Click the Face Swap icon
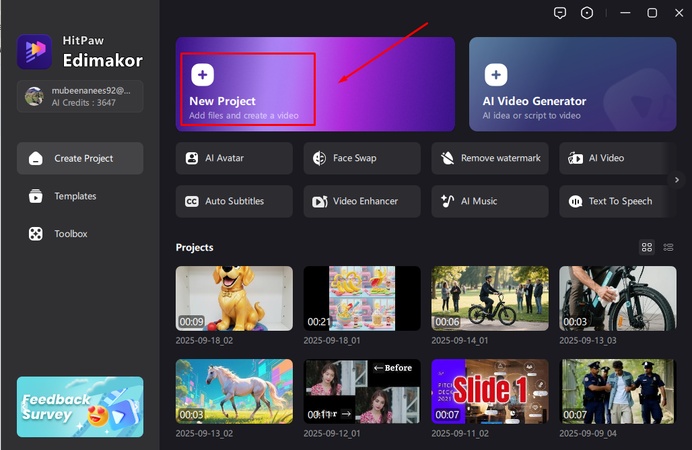The image size is (692, 450). [x=319, y=158]
